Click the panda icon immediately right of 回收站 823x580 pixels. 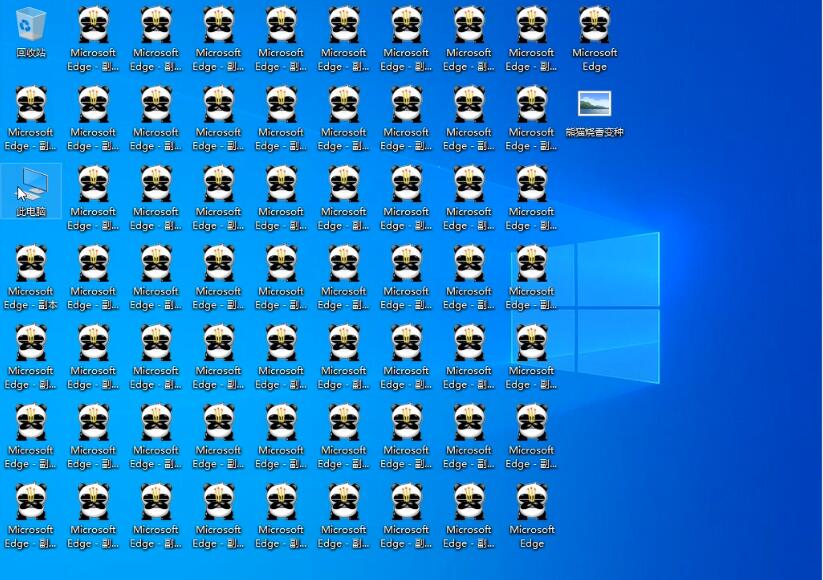click(x=93, y=39)
